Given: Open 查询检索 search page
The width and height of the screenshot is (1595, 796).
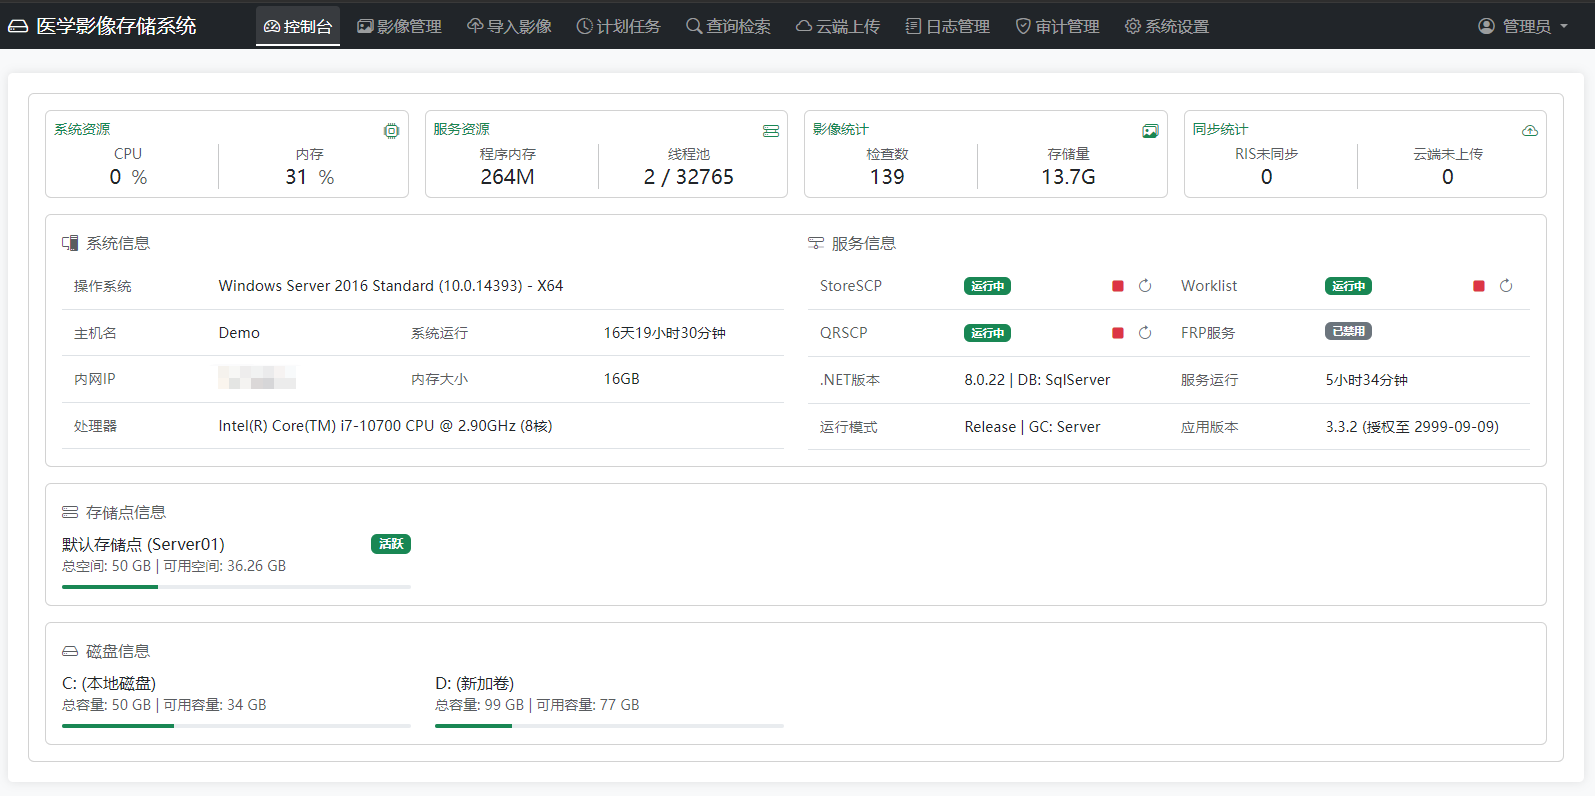Looking at the screenshot, I should [728, 26].
